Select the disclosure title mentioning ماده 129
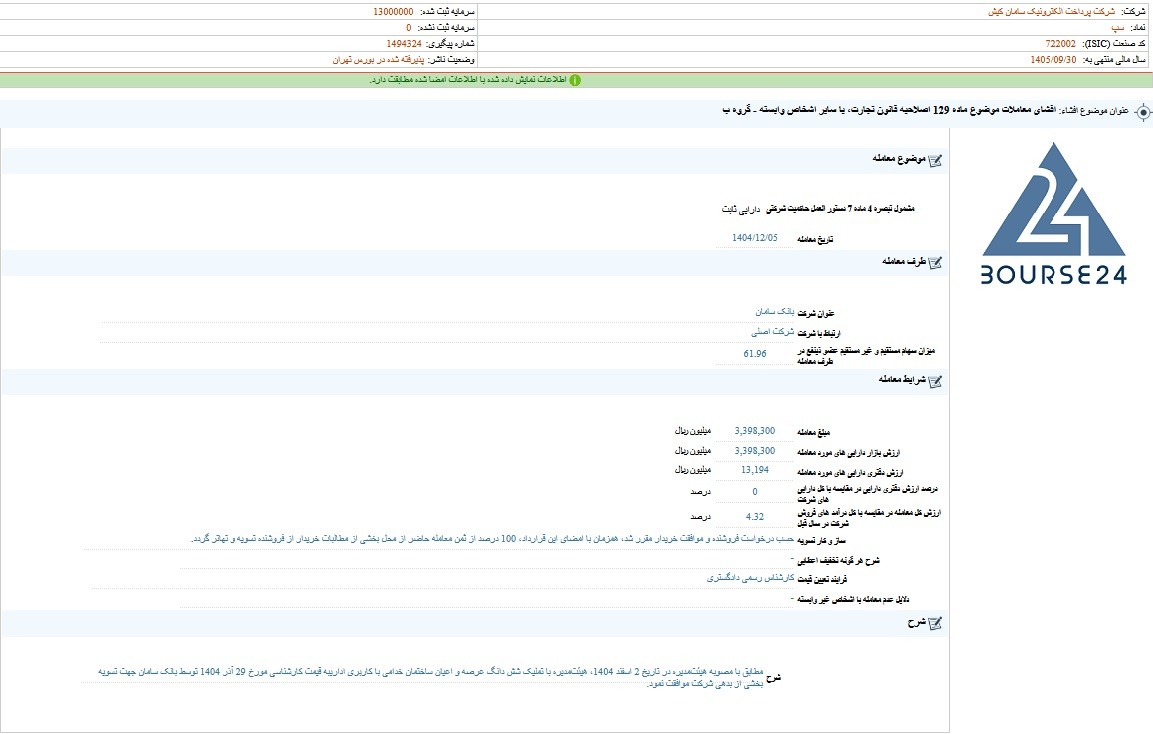This screenshot has height=734, width=1153. tap(890, 110)
